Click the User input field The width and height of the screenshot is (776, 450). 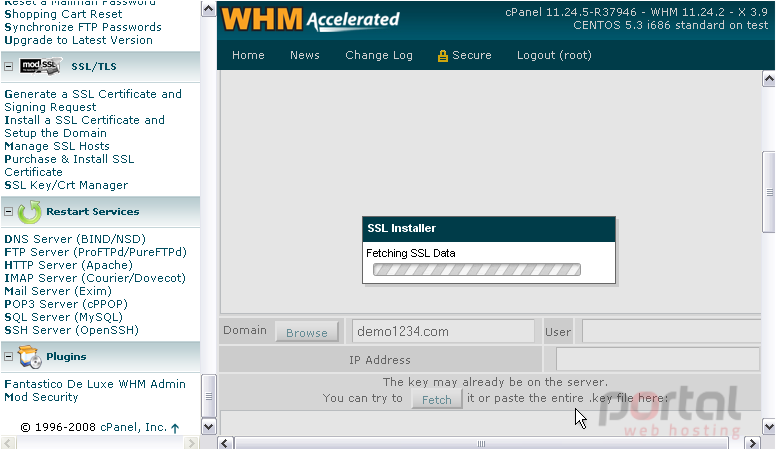pyautogui.click(x=671, y=331)
